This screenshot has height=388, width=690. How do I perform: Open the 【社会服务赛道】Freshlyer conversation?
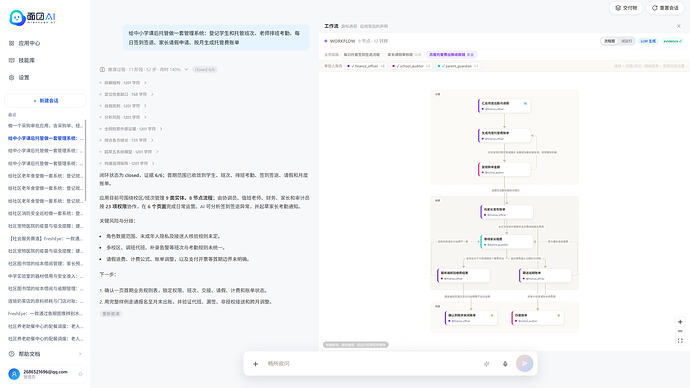(45, 238)
